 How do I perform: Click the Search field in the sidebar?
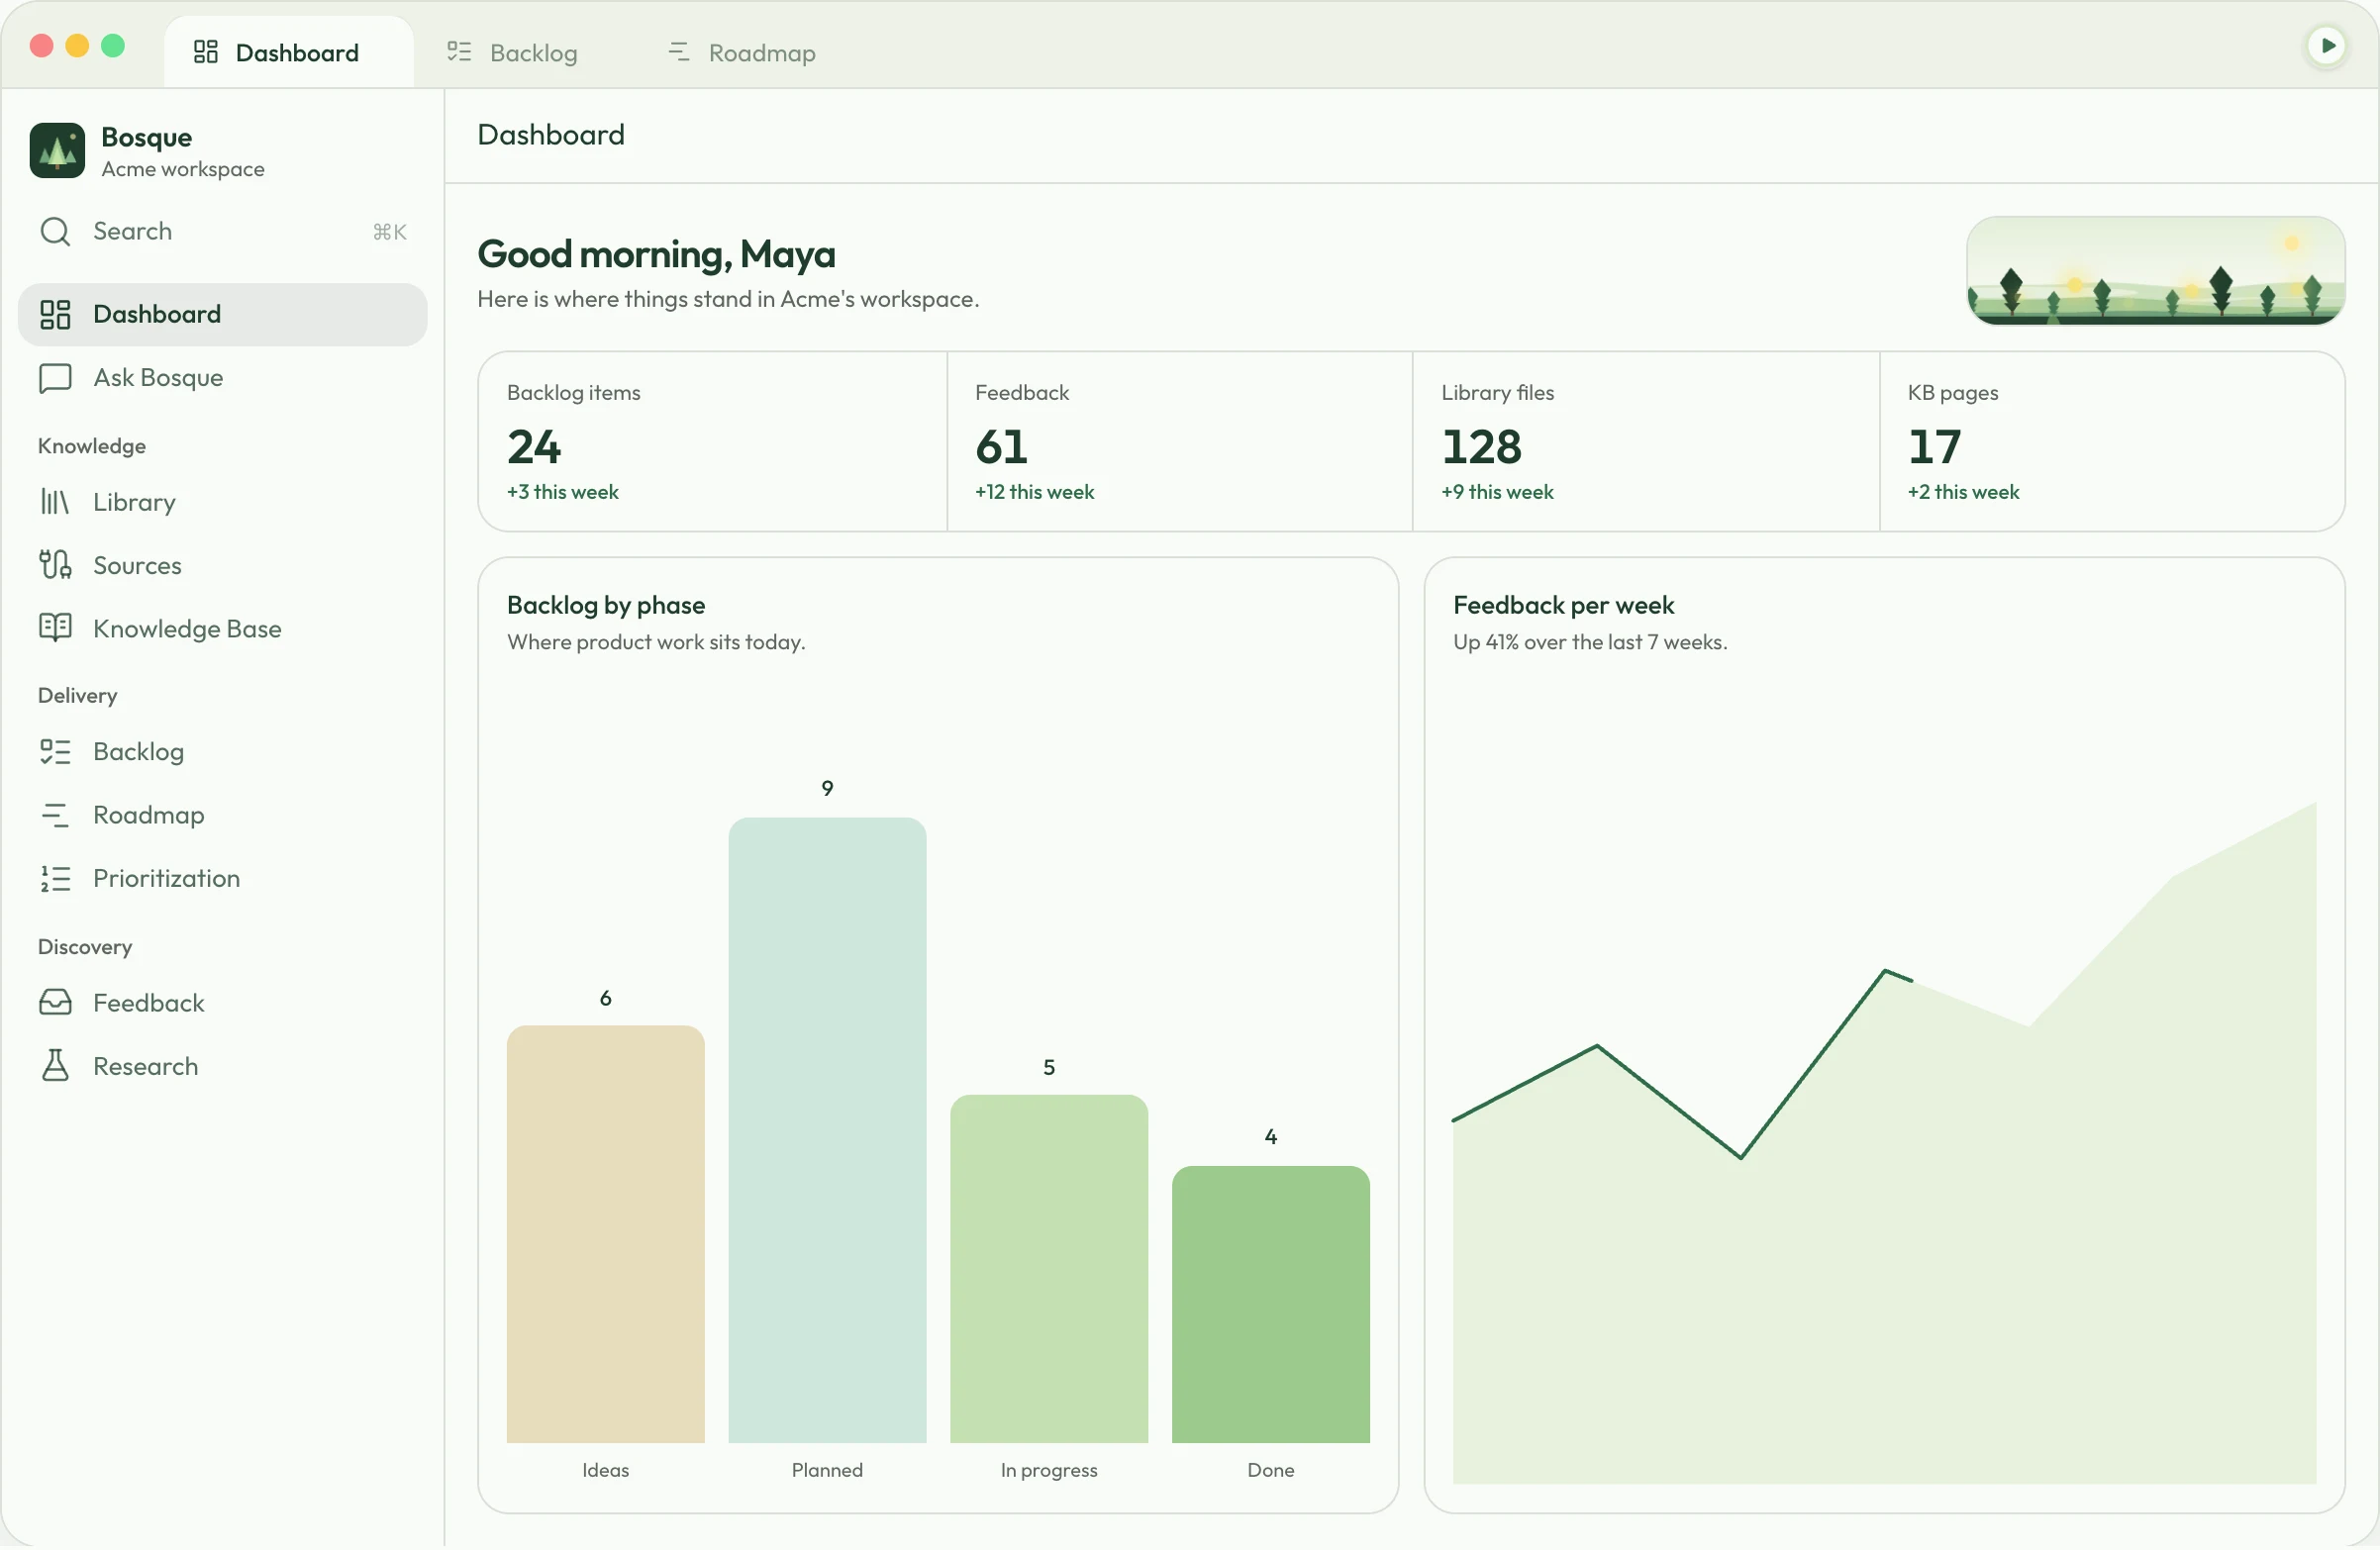(x=223, y=232)
